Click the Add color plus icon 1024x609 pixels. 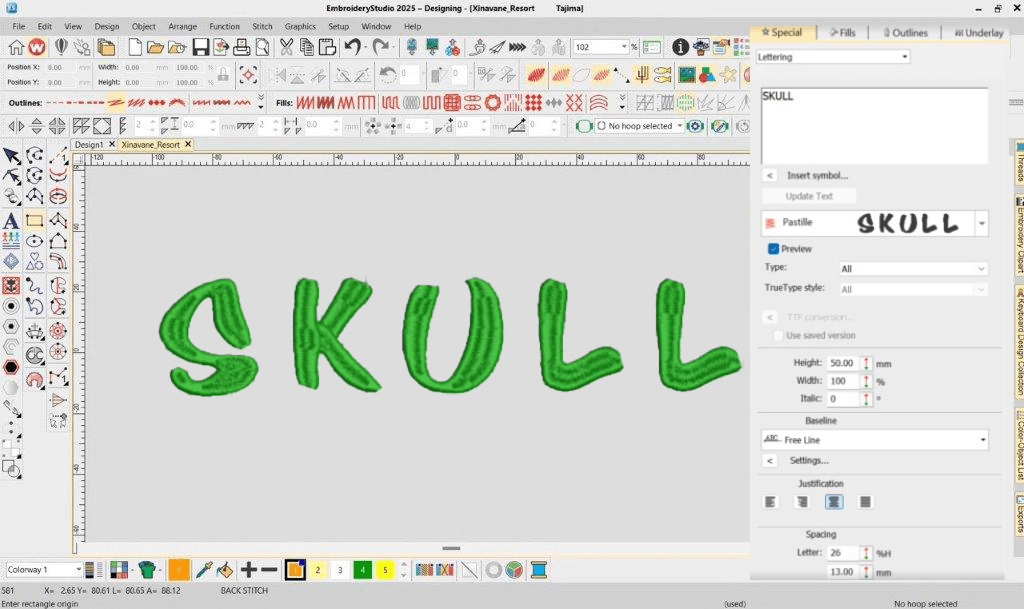pos(249,570)
